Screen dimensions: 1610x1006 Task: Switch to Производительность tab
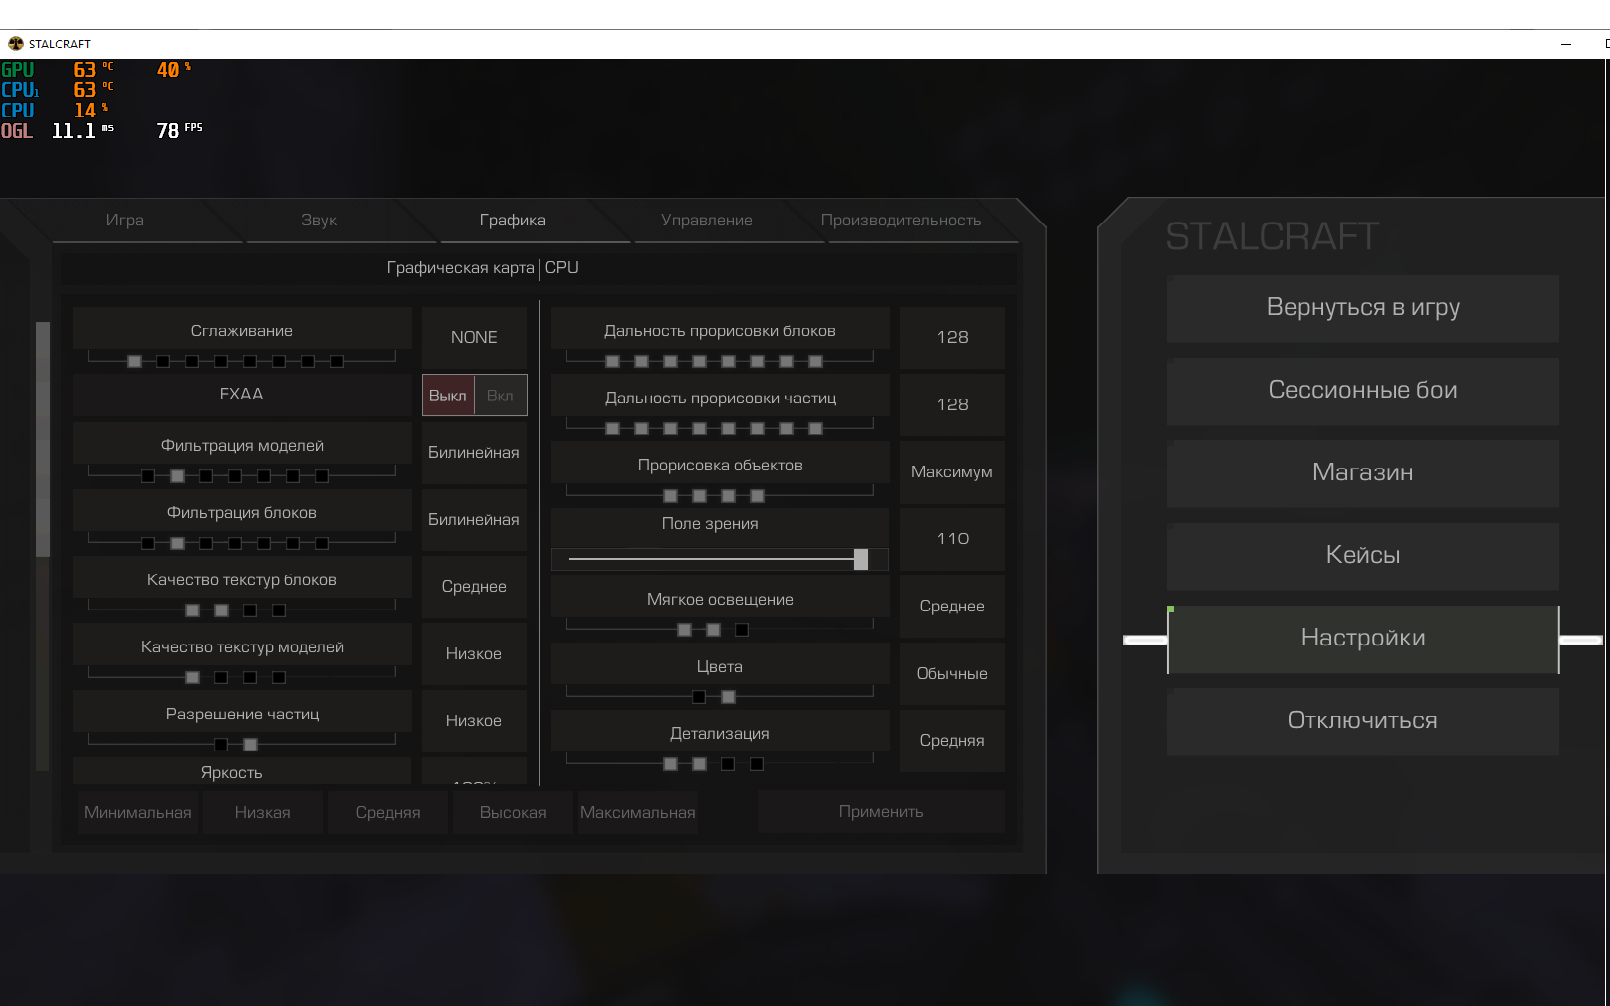pos(901,220)
